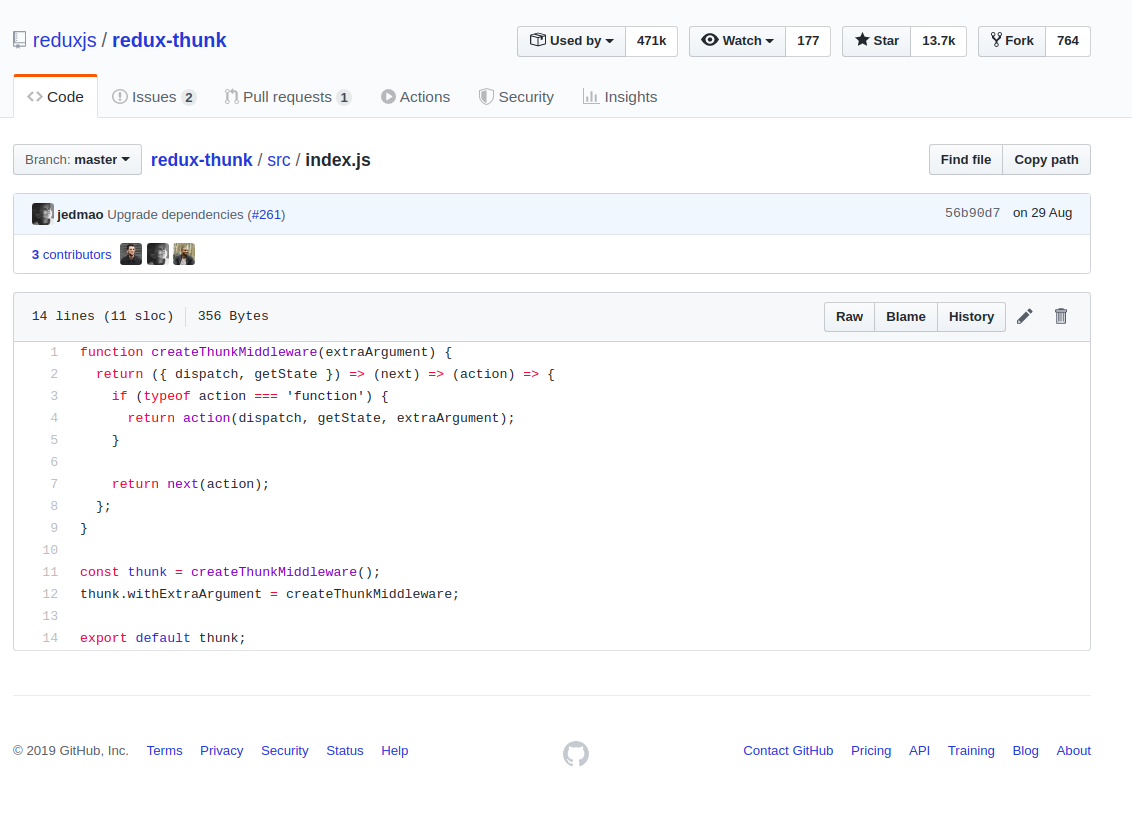Image resolution: width=1132 pixels, height=819 pixels.
Task: Select line number 14 in the code
Action: (x=50, y=638)
